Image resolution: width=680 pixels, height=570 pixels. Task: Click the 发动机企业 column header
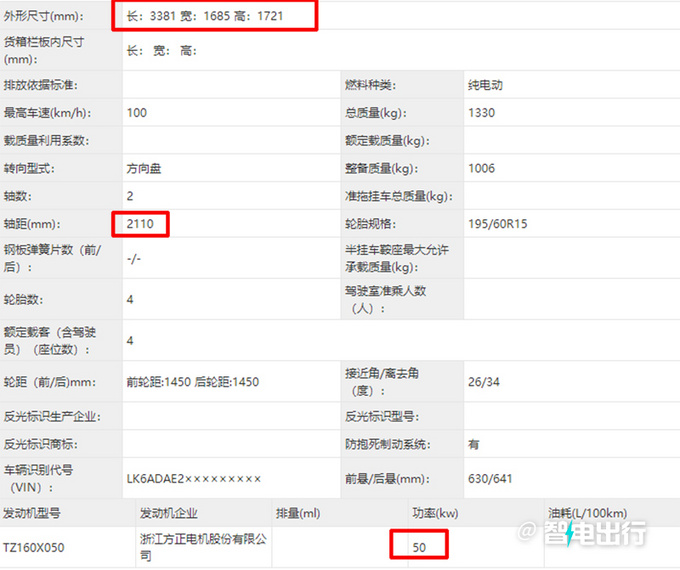click(x=168, y=513)
